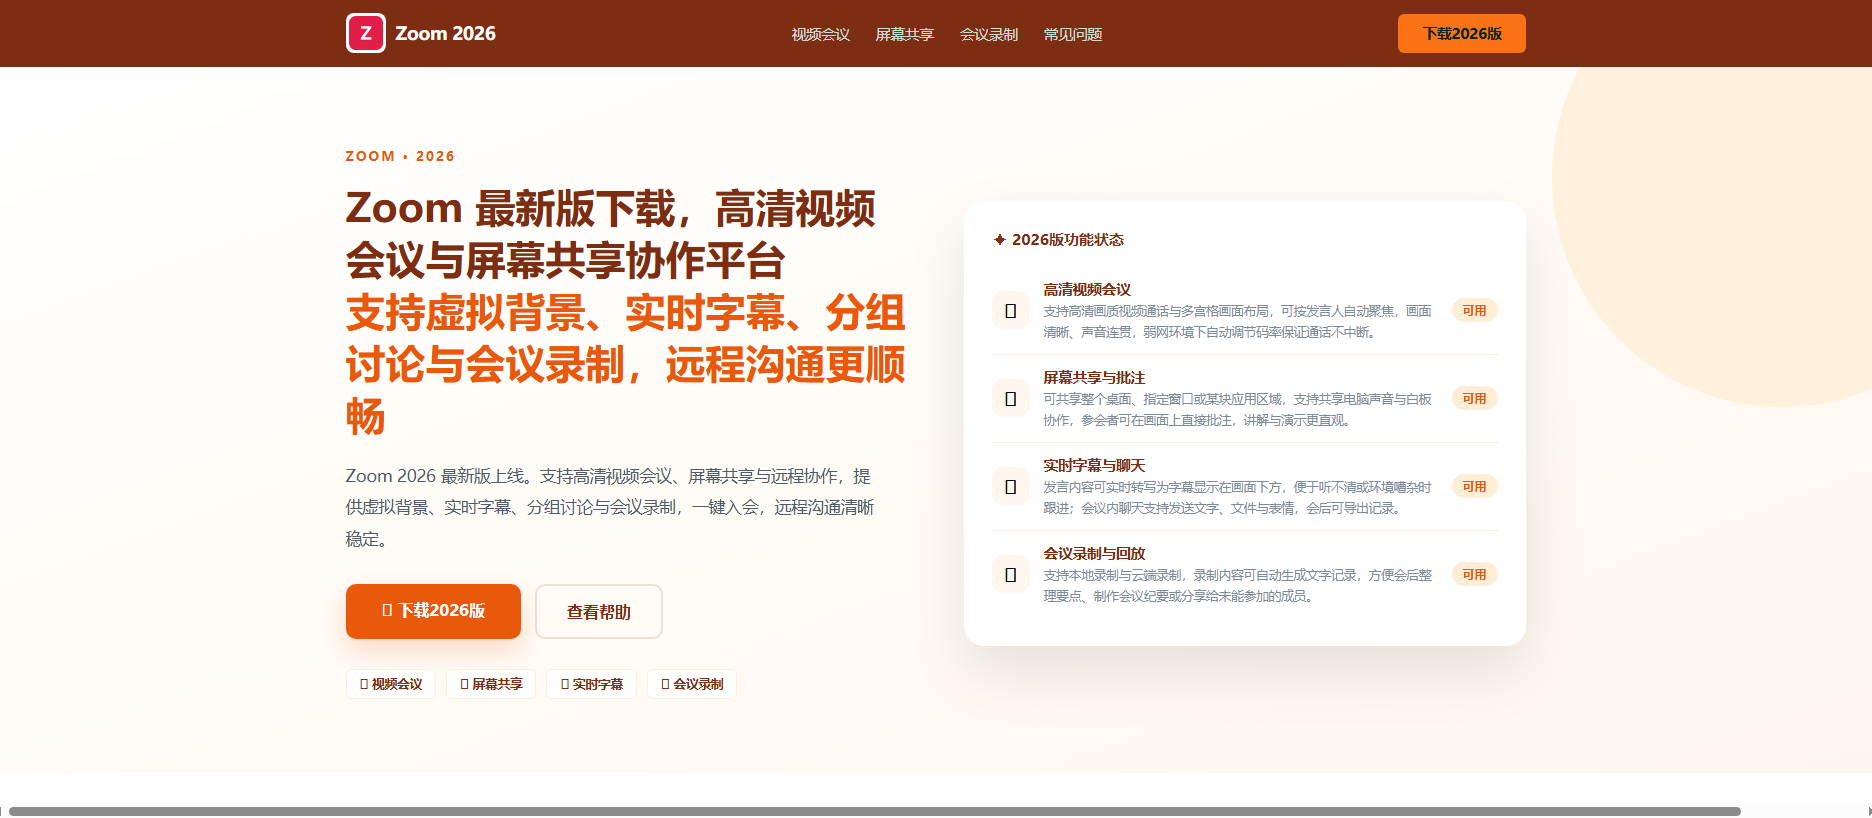
Task: Click the description starting 可共享整个桌面
Action: pyautogui.click(x=1237, y=409)
